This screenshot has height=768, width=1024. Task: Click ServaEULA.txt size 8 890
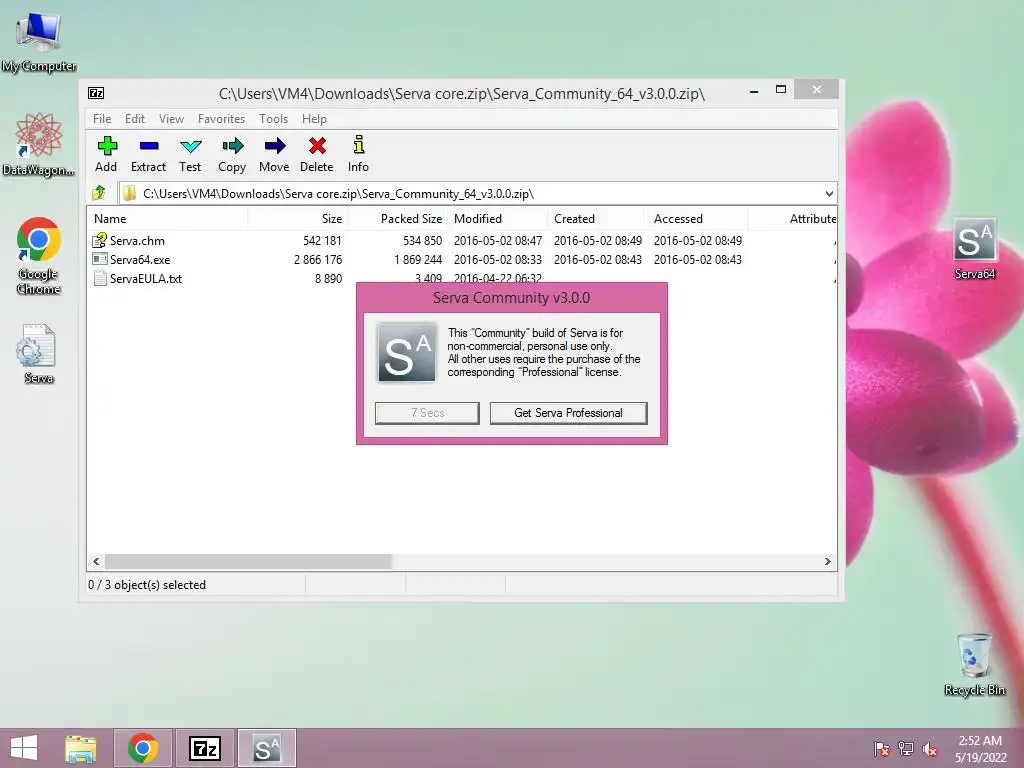click(328, 278)
